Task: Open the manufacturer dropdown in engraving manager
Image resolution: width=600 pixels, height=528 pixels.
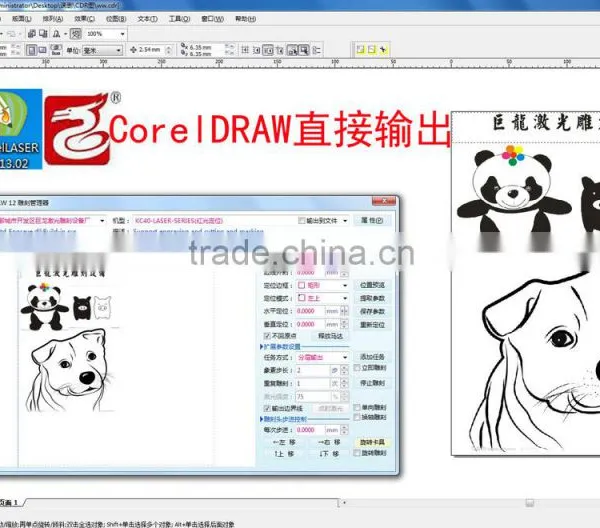Action: (102, 221)
